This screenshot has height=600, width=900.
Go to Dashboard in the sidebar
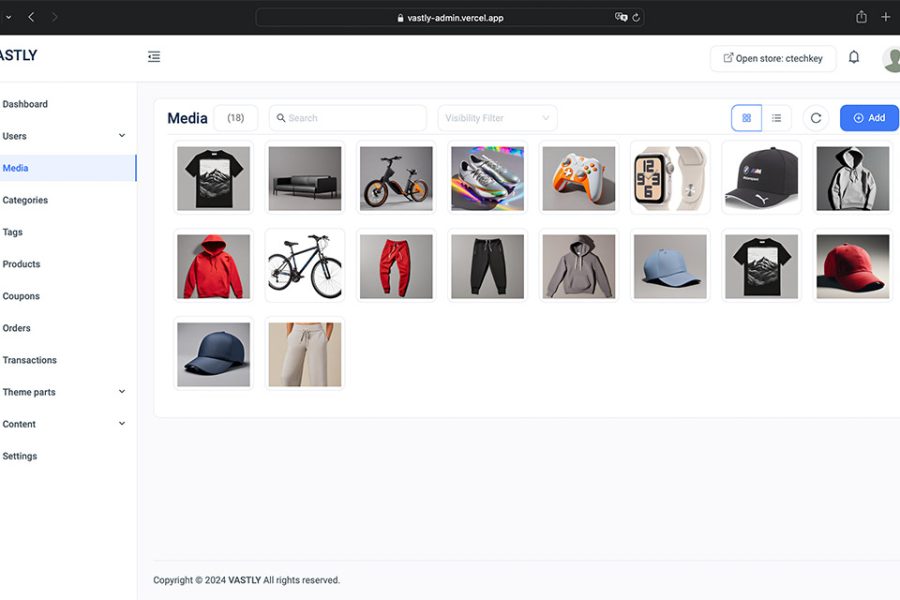pos(25,104)
